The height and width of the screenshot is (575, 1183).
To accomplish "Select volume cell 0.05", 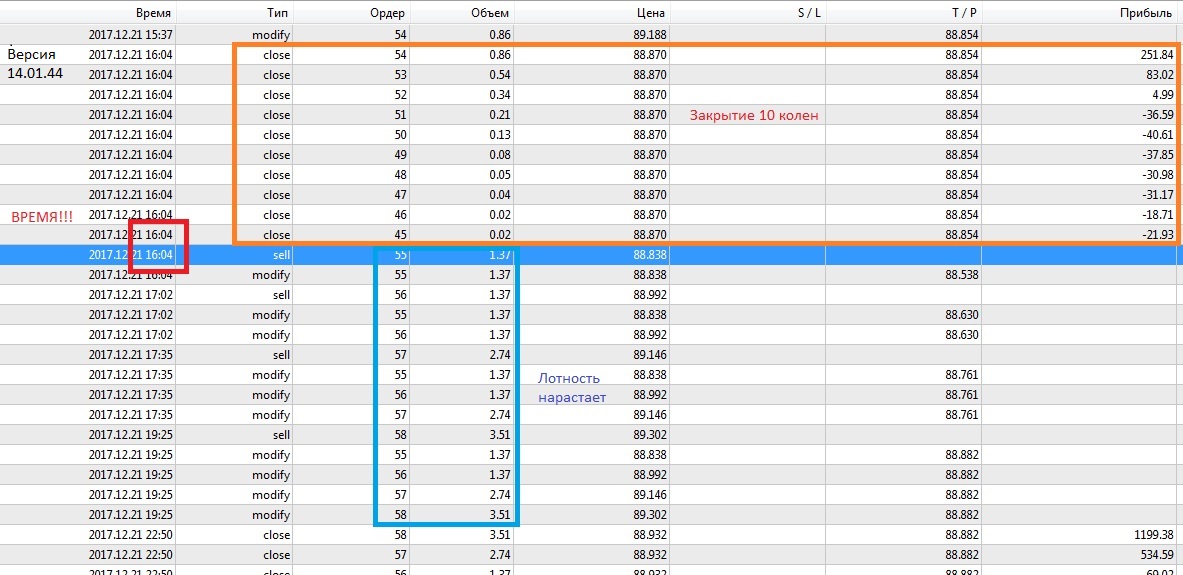I will click(499, 174).
